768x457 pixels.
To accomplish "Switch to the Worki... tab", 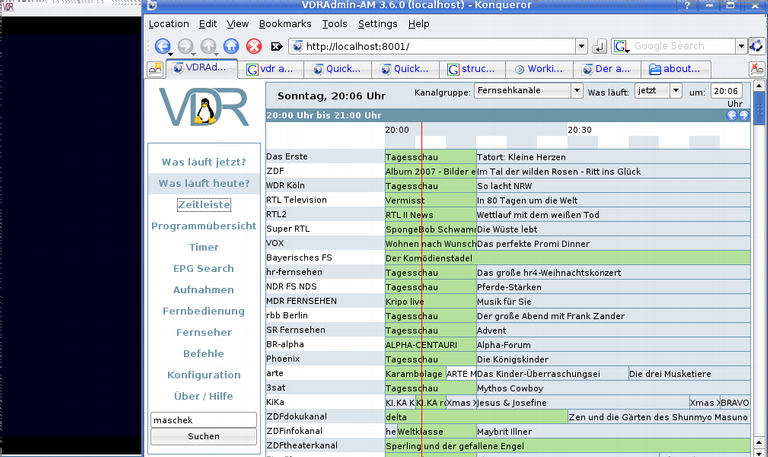I will 540,69.
